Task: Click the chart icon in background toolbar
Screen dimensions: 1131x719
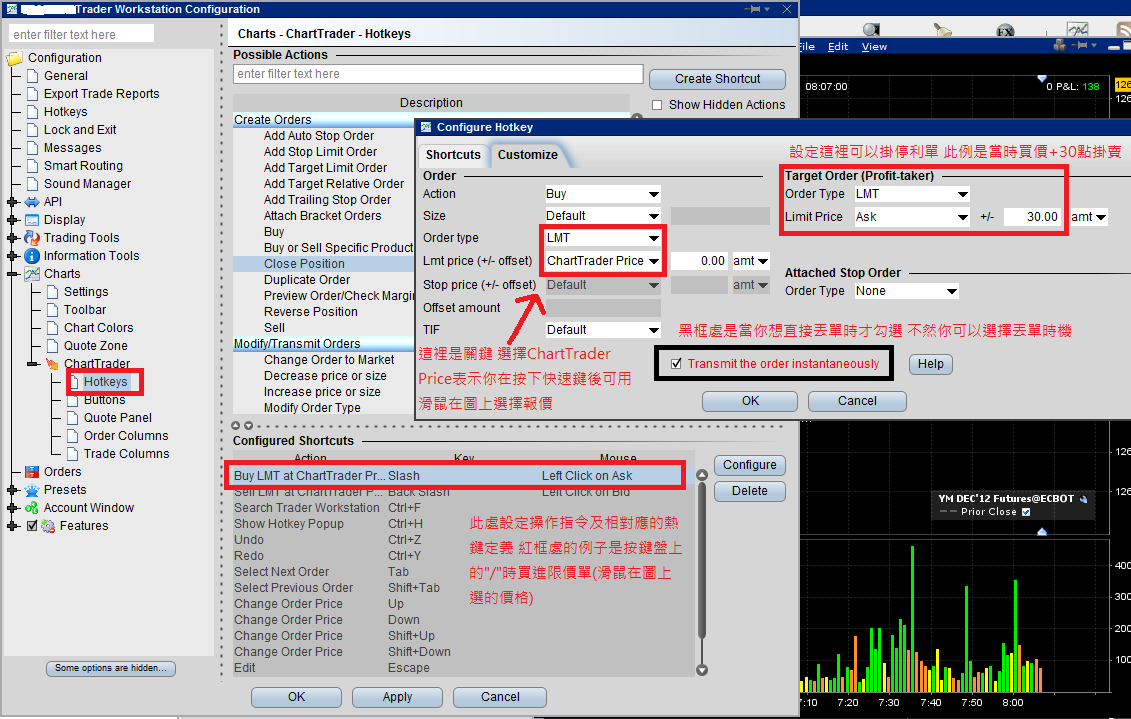Action: click(x=1078, y=30)
